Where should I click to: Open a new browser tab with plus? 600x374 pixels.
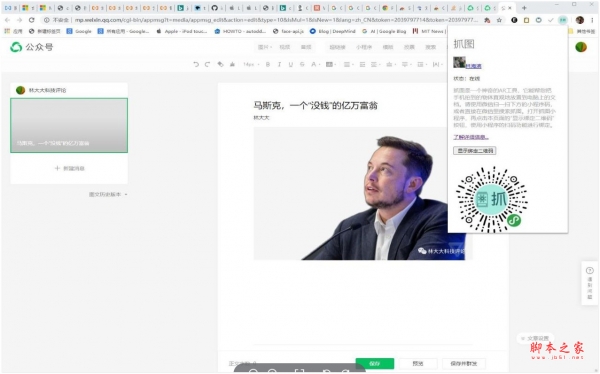524,8
